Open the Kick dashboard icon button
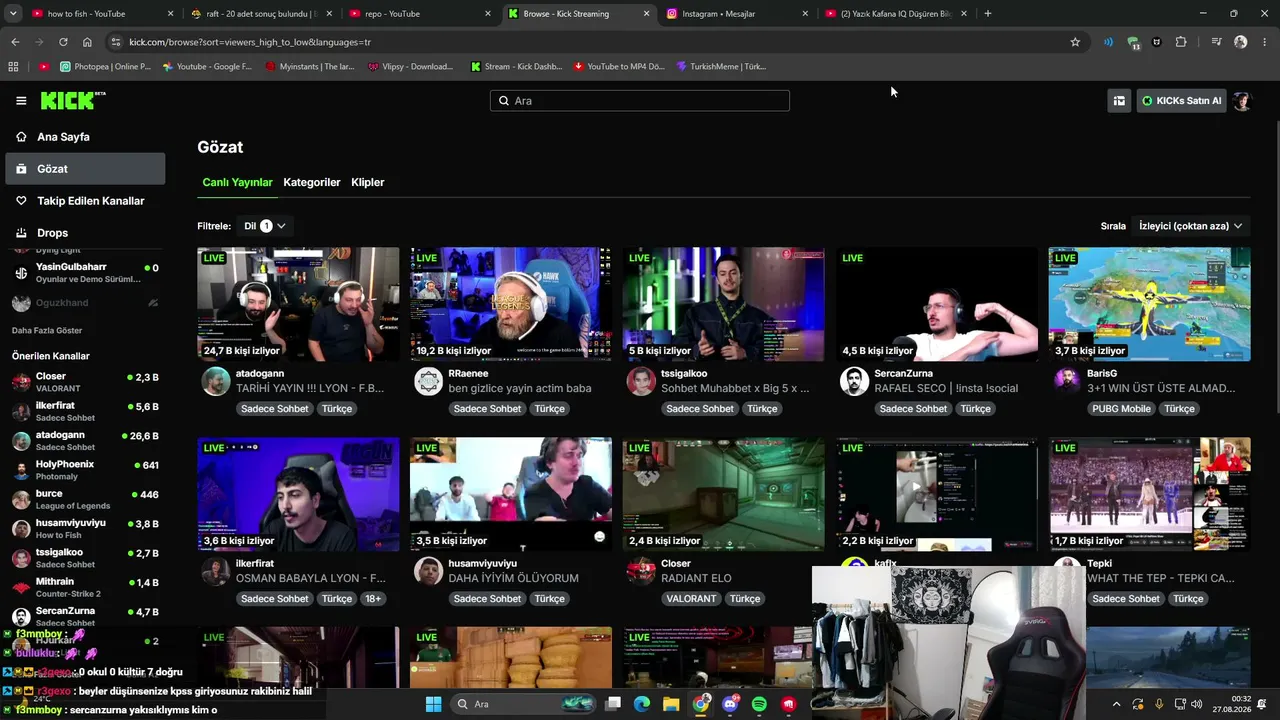This screenshot has width=1280, height=720. 1119,101
